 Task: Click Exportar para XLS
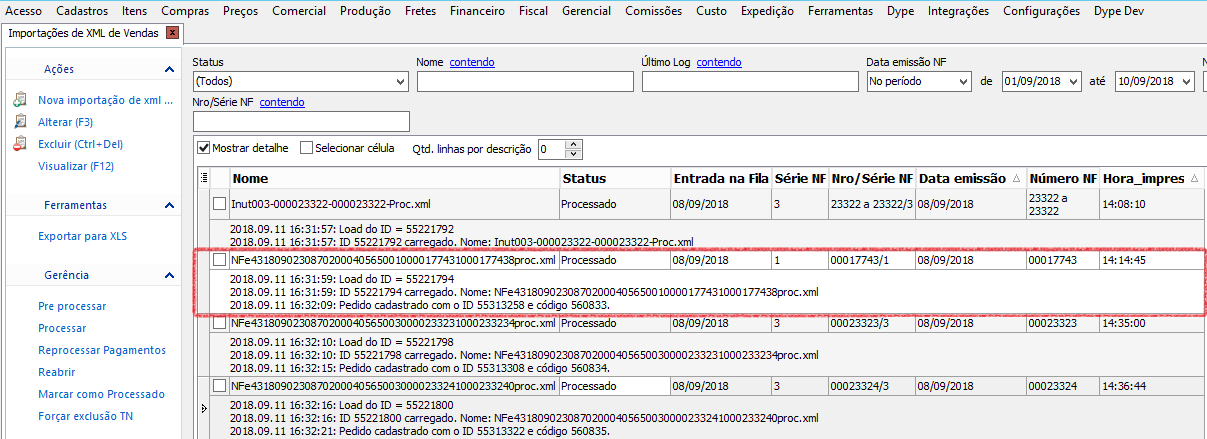(x=83, y=236)
